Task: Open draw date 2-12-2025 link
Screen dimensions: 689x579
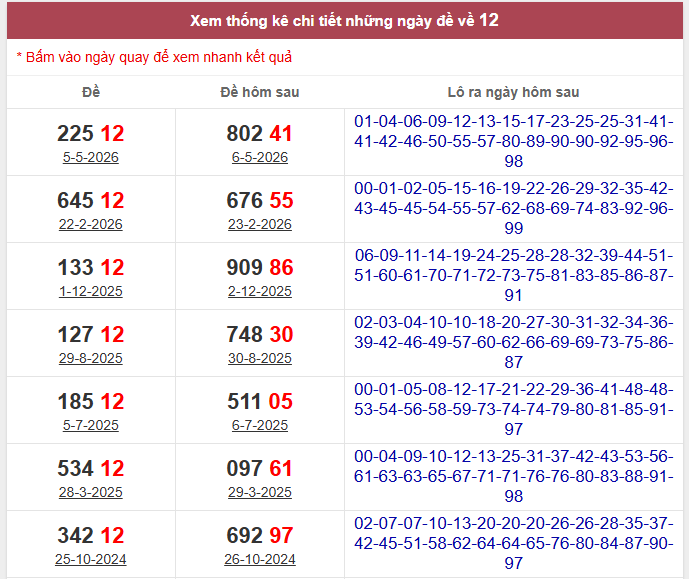Action: click(x=260, y=291)
